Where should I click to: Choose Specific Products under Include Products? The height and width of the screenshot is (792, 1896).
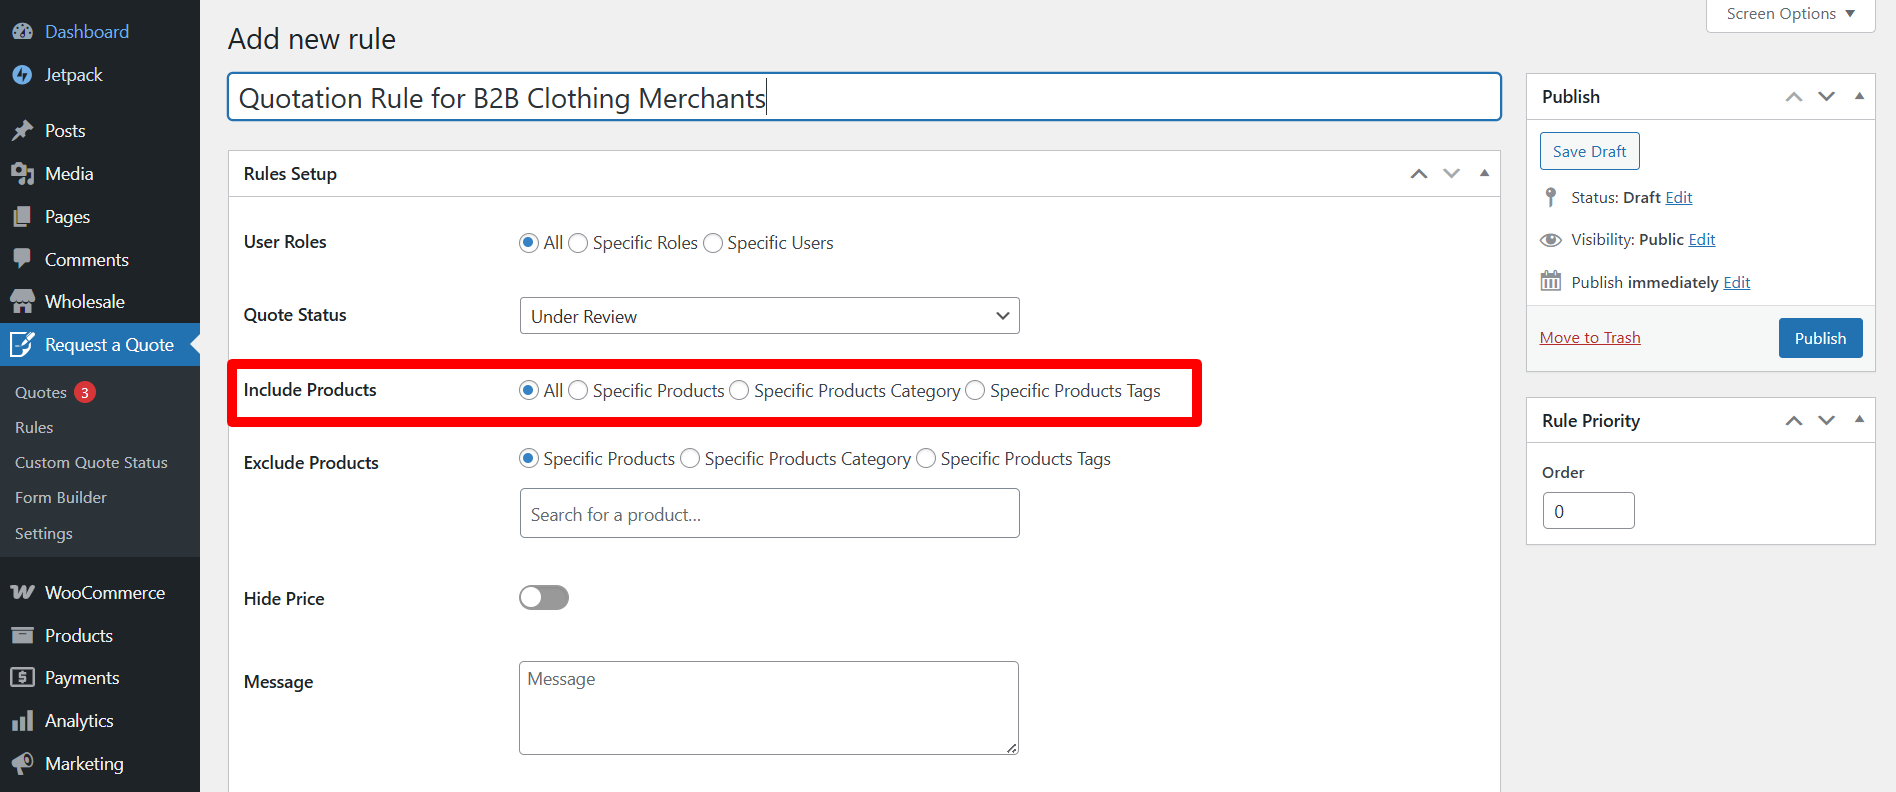[x=578, y=390]
